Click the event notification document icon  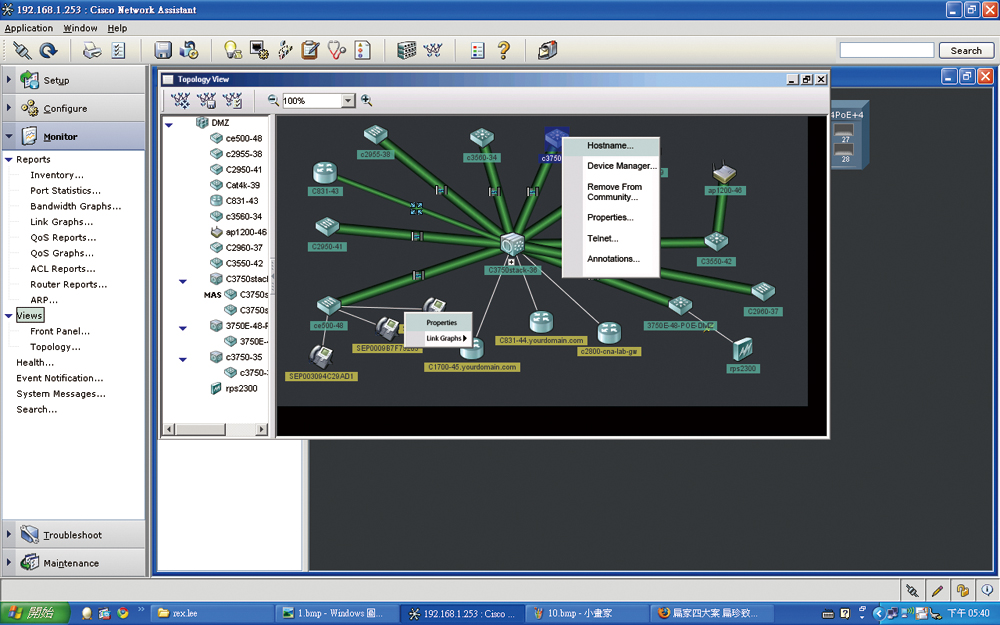(362, 50)
